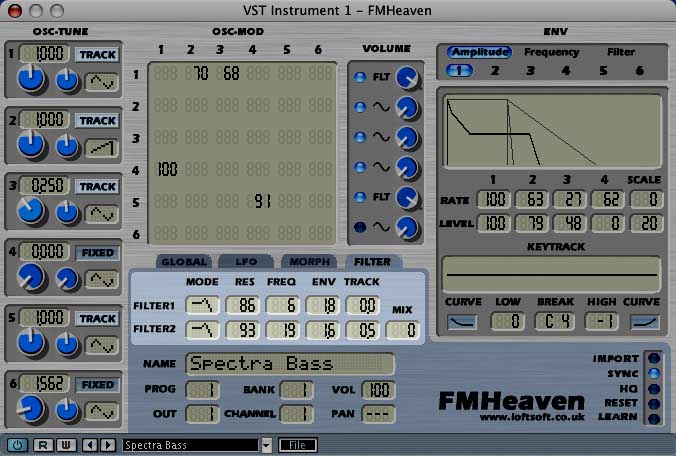Select envelope operator 2 button
This screenshot has height=456, width=676.
point(495,70)
